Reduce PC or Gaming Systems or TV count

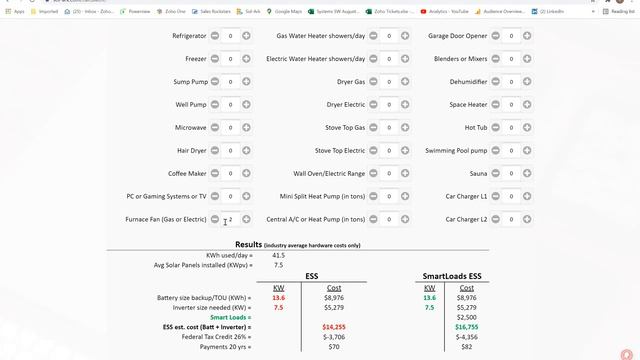pyautogui.click(x=215, y=196)
